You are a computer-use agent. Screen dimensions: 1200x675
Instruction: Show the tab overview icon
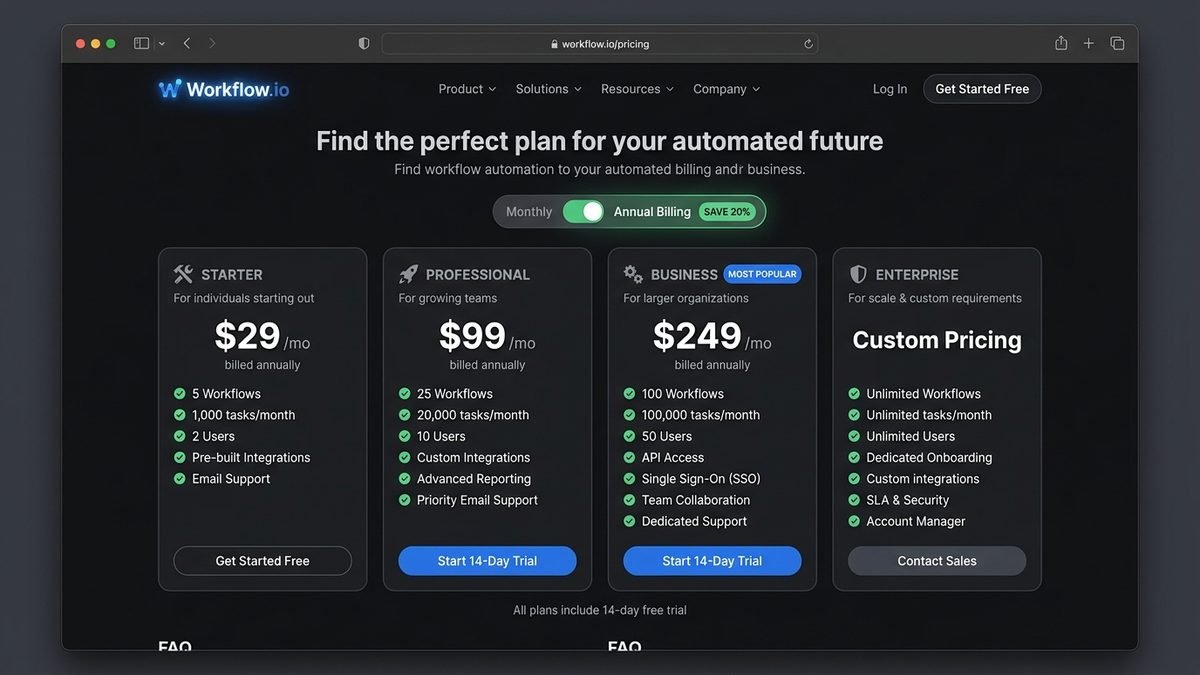[1117, 43]
